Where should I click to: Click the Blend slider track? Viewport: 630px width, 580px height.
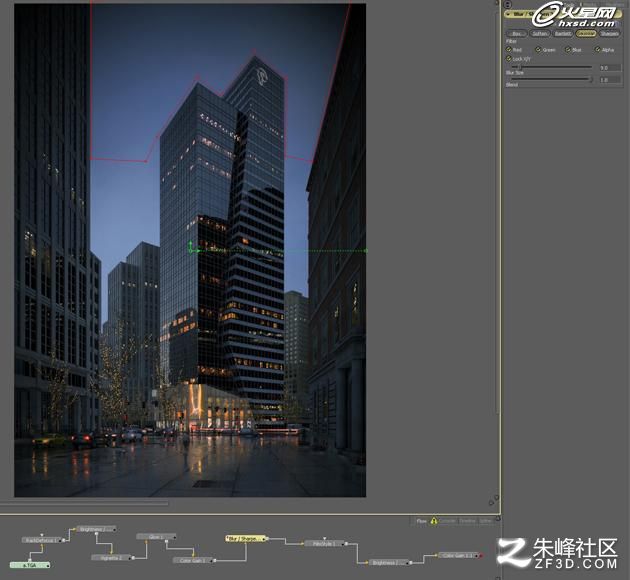pos(551,80)
